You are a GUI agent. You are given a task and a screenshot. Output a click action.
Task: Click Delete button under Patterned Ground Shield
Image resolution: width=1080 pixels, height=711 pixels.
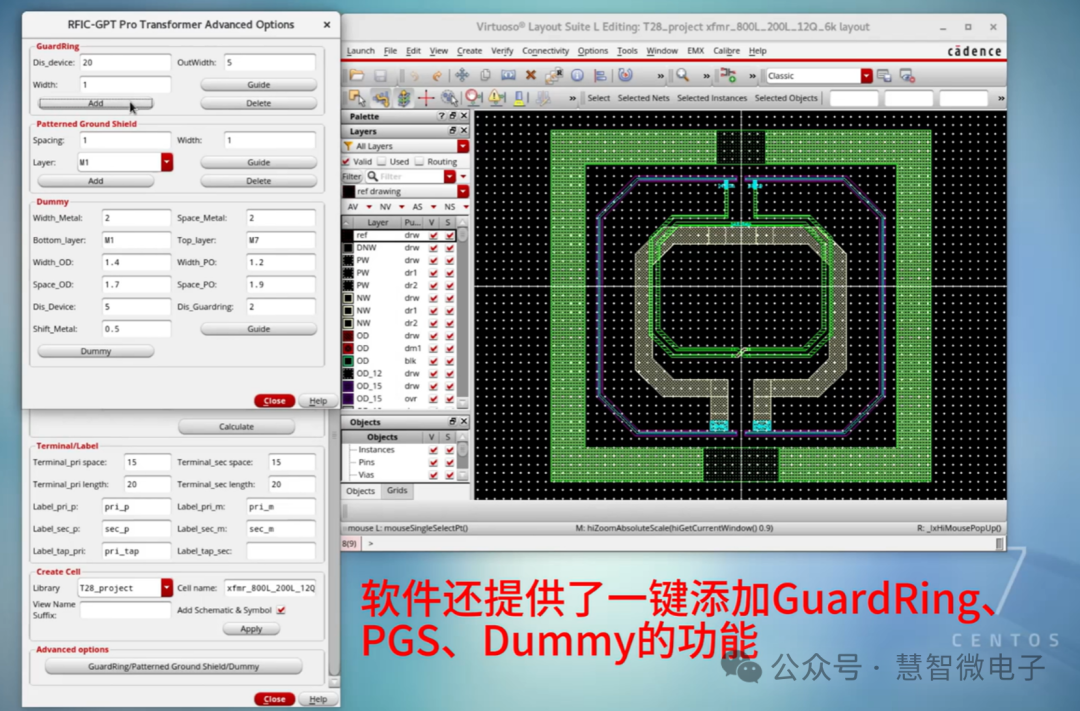pos(258,181)
